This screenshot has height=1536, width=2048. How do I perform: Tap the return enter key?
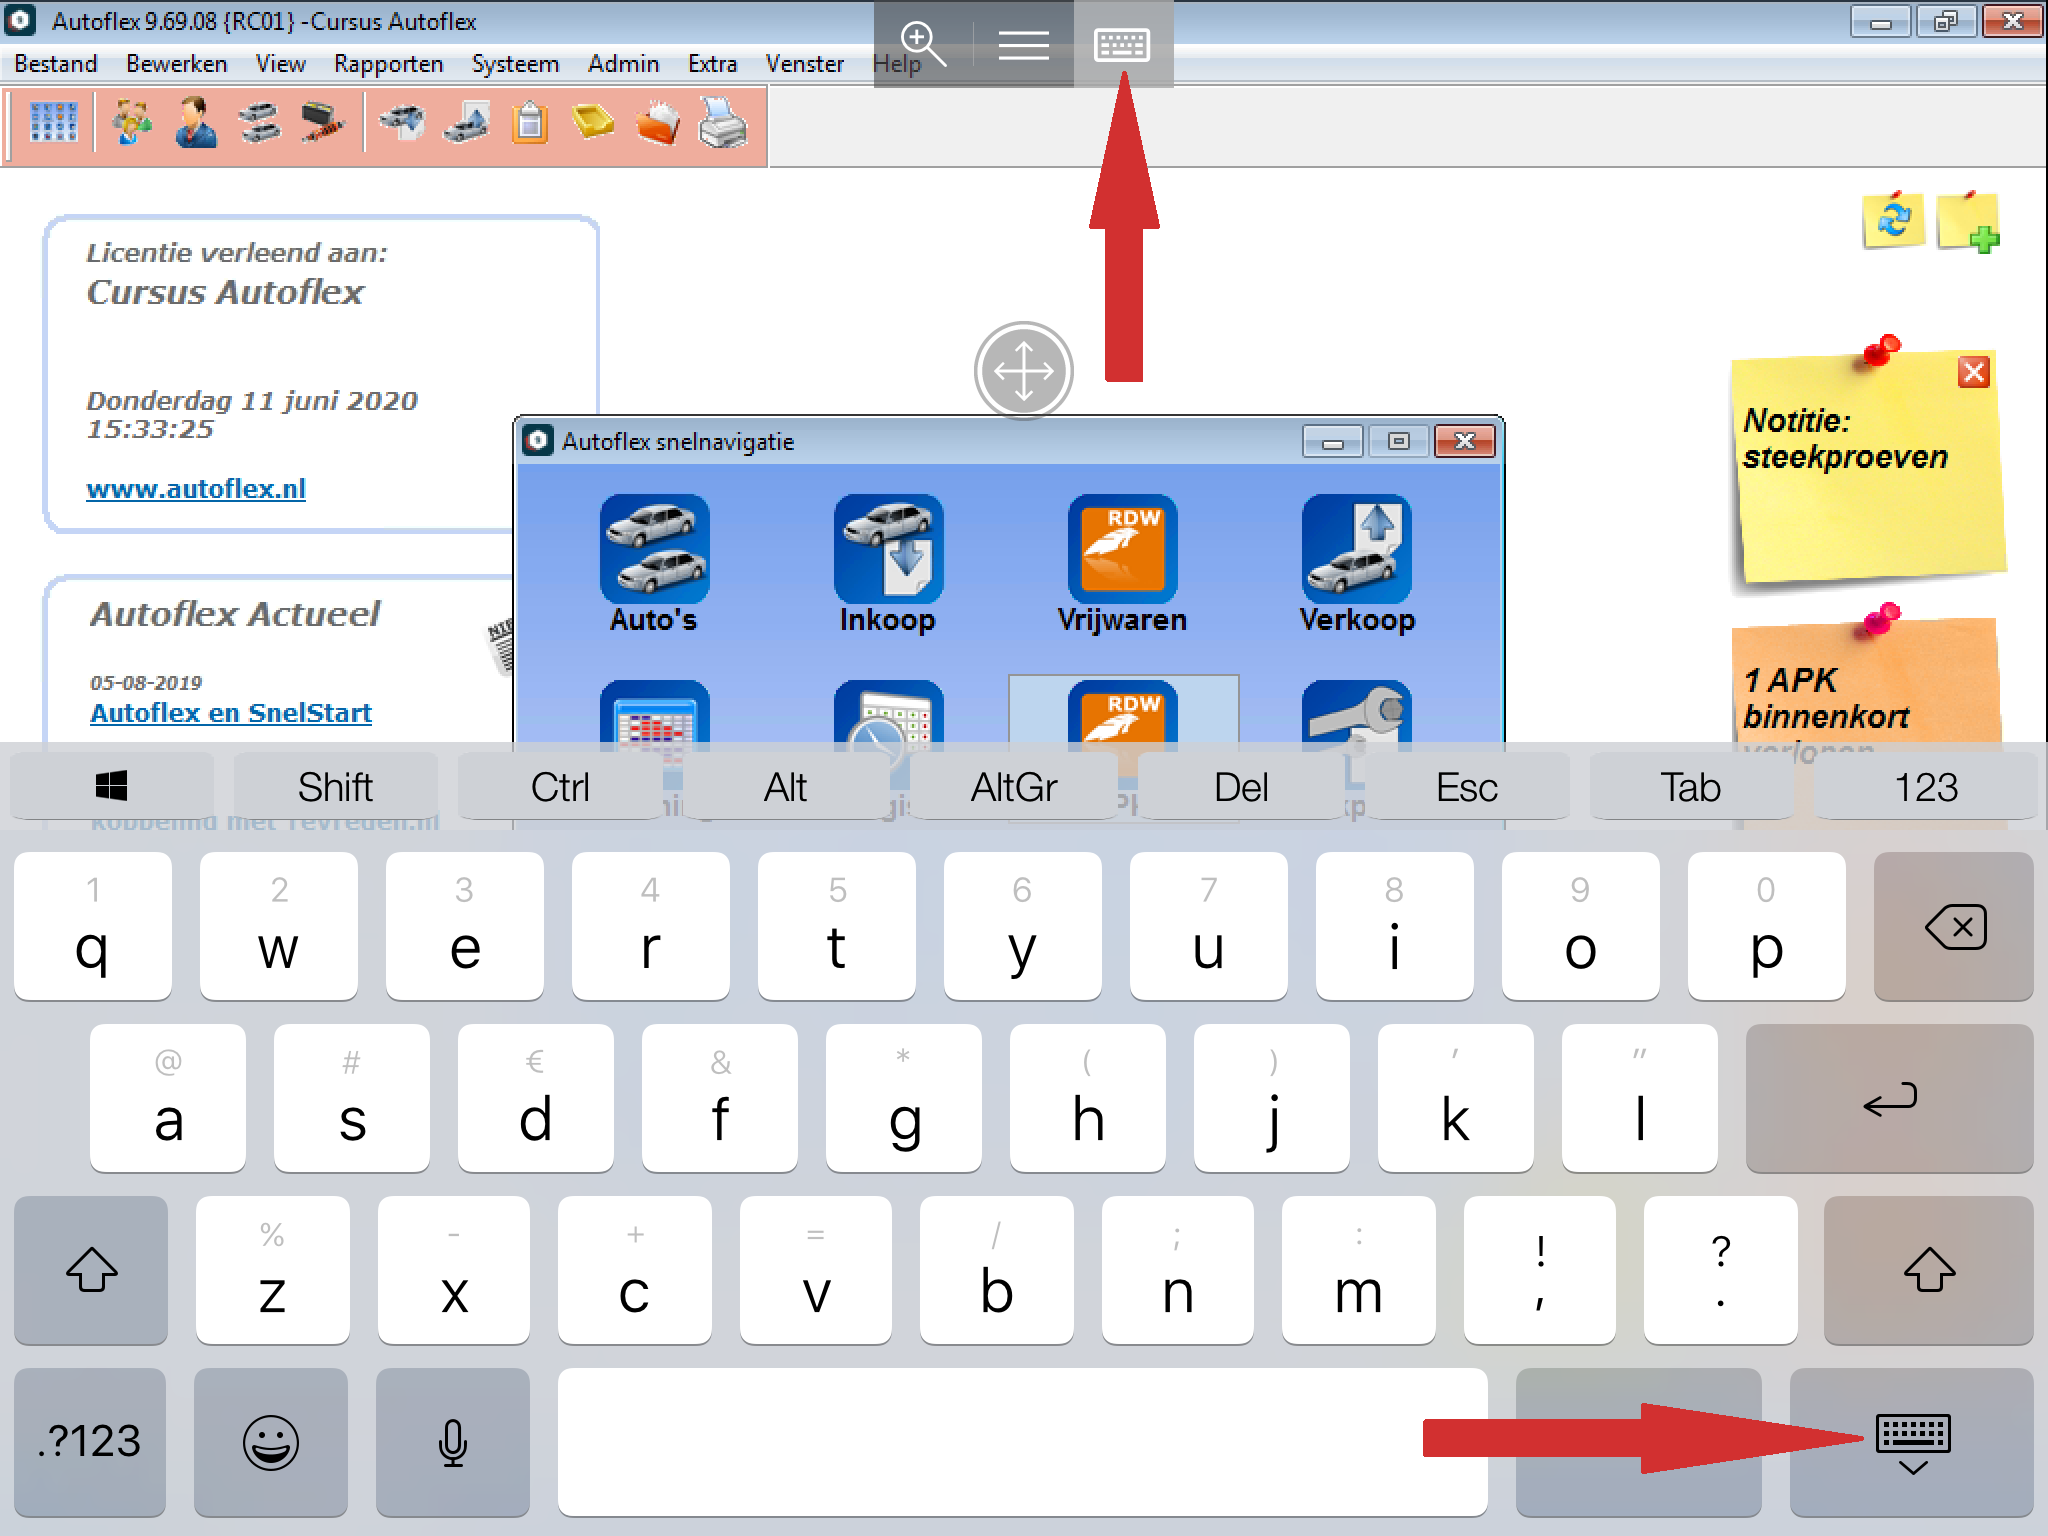coord(1890,1098)
